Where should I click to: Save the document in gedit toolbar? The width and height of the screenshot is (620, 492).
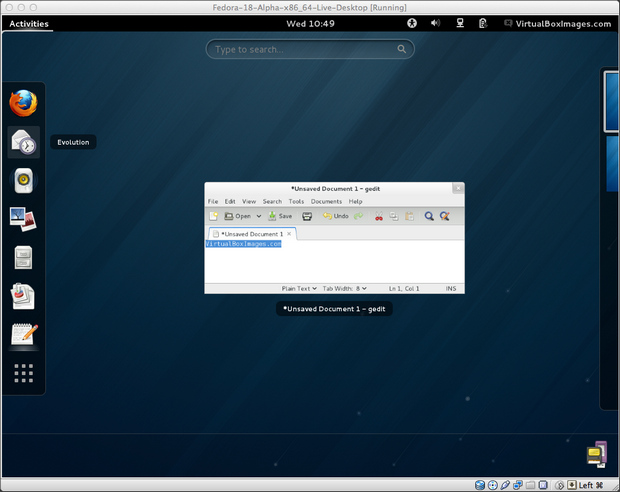(280, 216)
